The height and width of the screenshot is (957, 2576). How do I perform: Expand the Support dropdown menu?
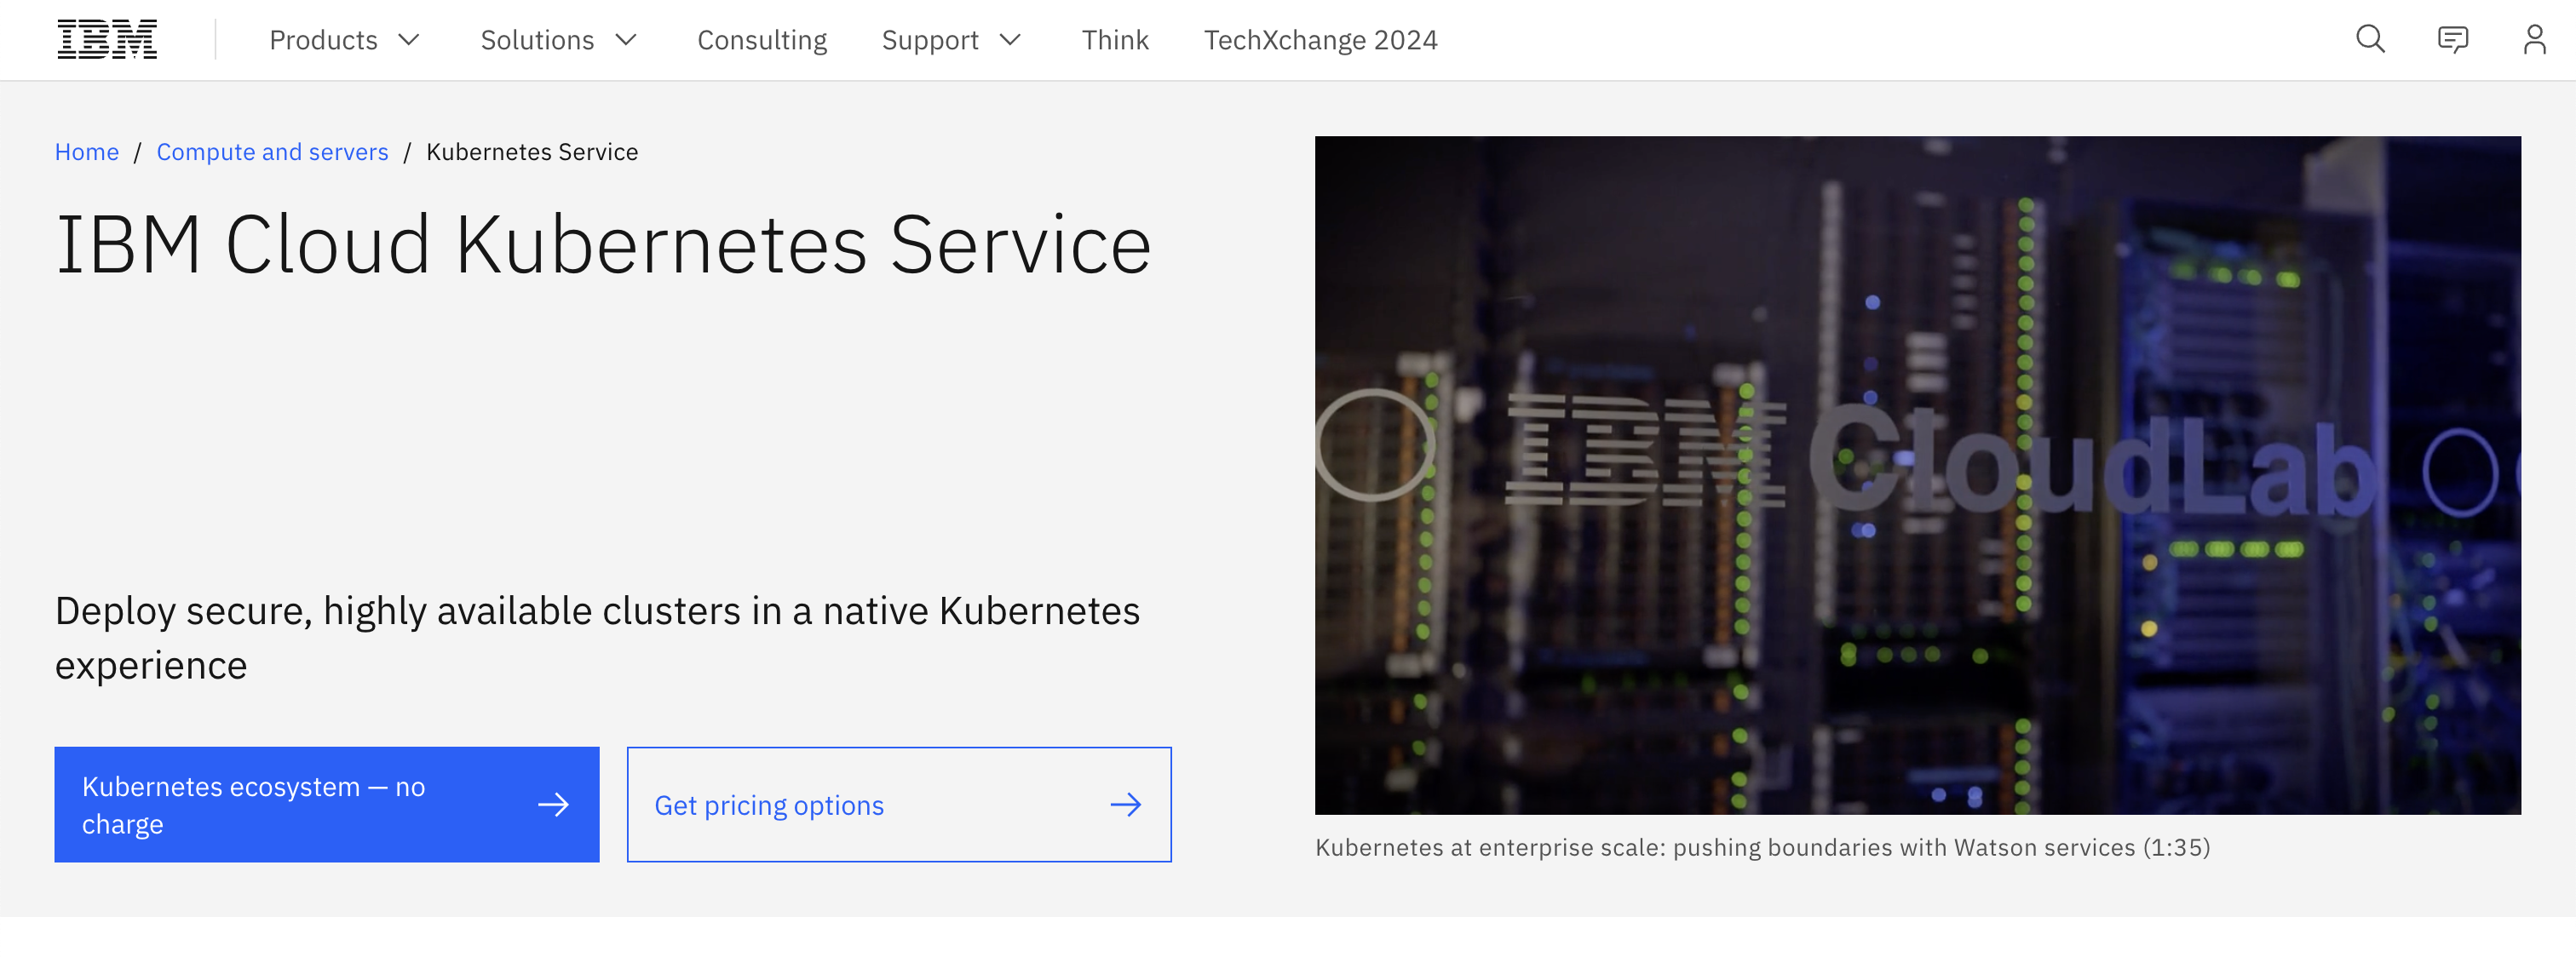(950, 40)
